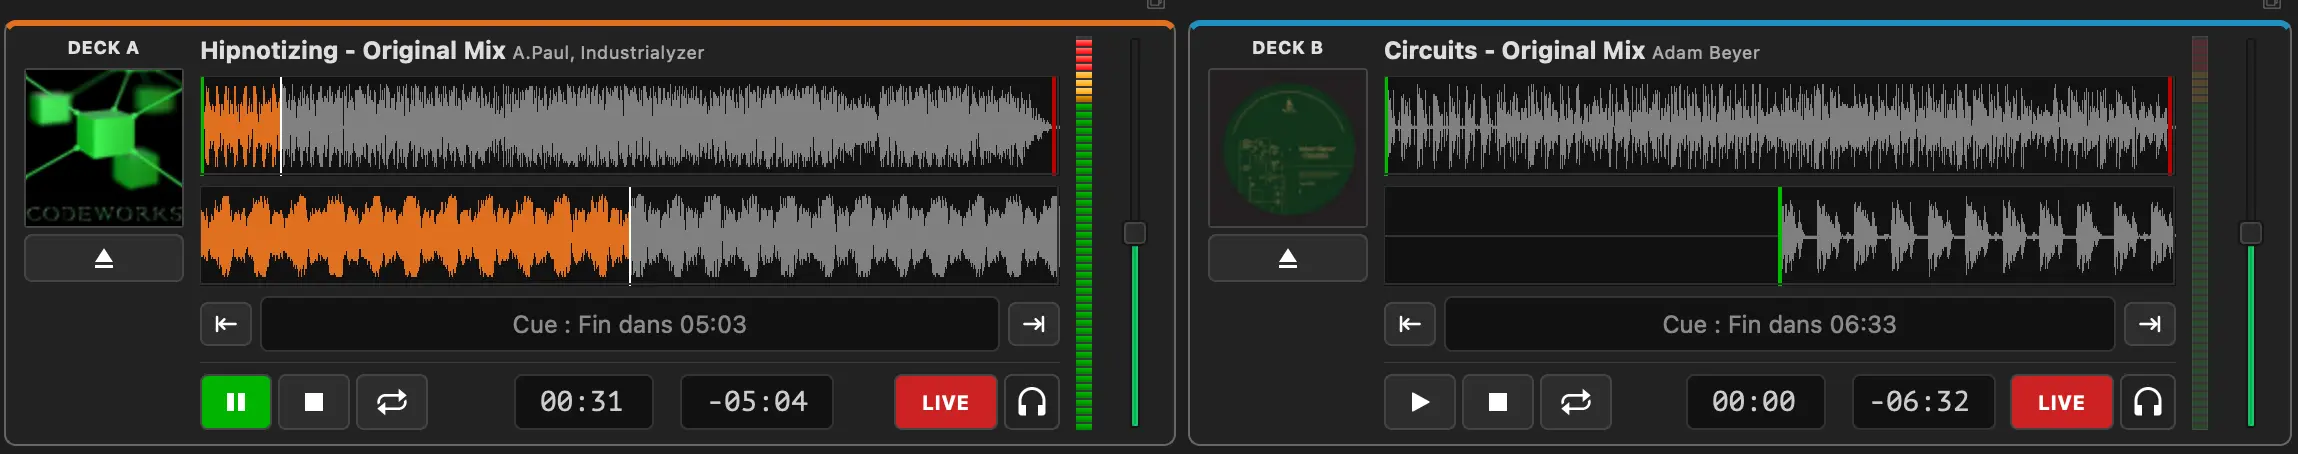Open Codeworks album artwork on Deck A
This screenshot has width=2298, height=454.
(104, 148)
